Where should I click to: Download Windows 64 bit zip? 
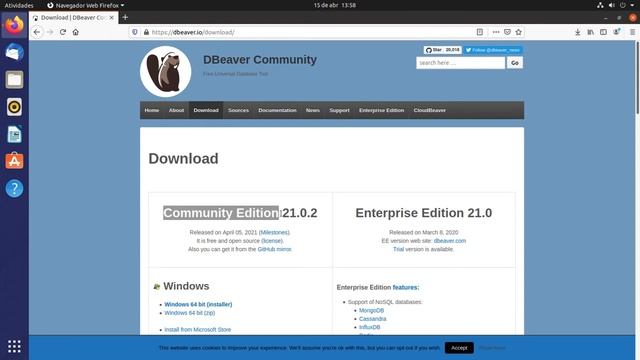pyautogui.click(x=189, y=313)
